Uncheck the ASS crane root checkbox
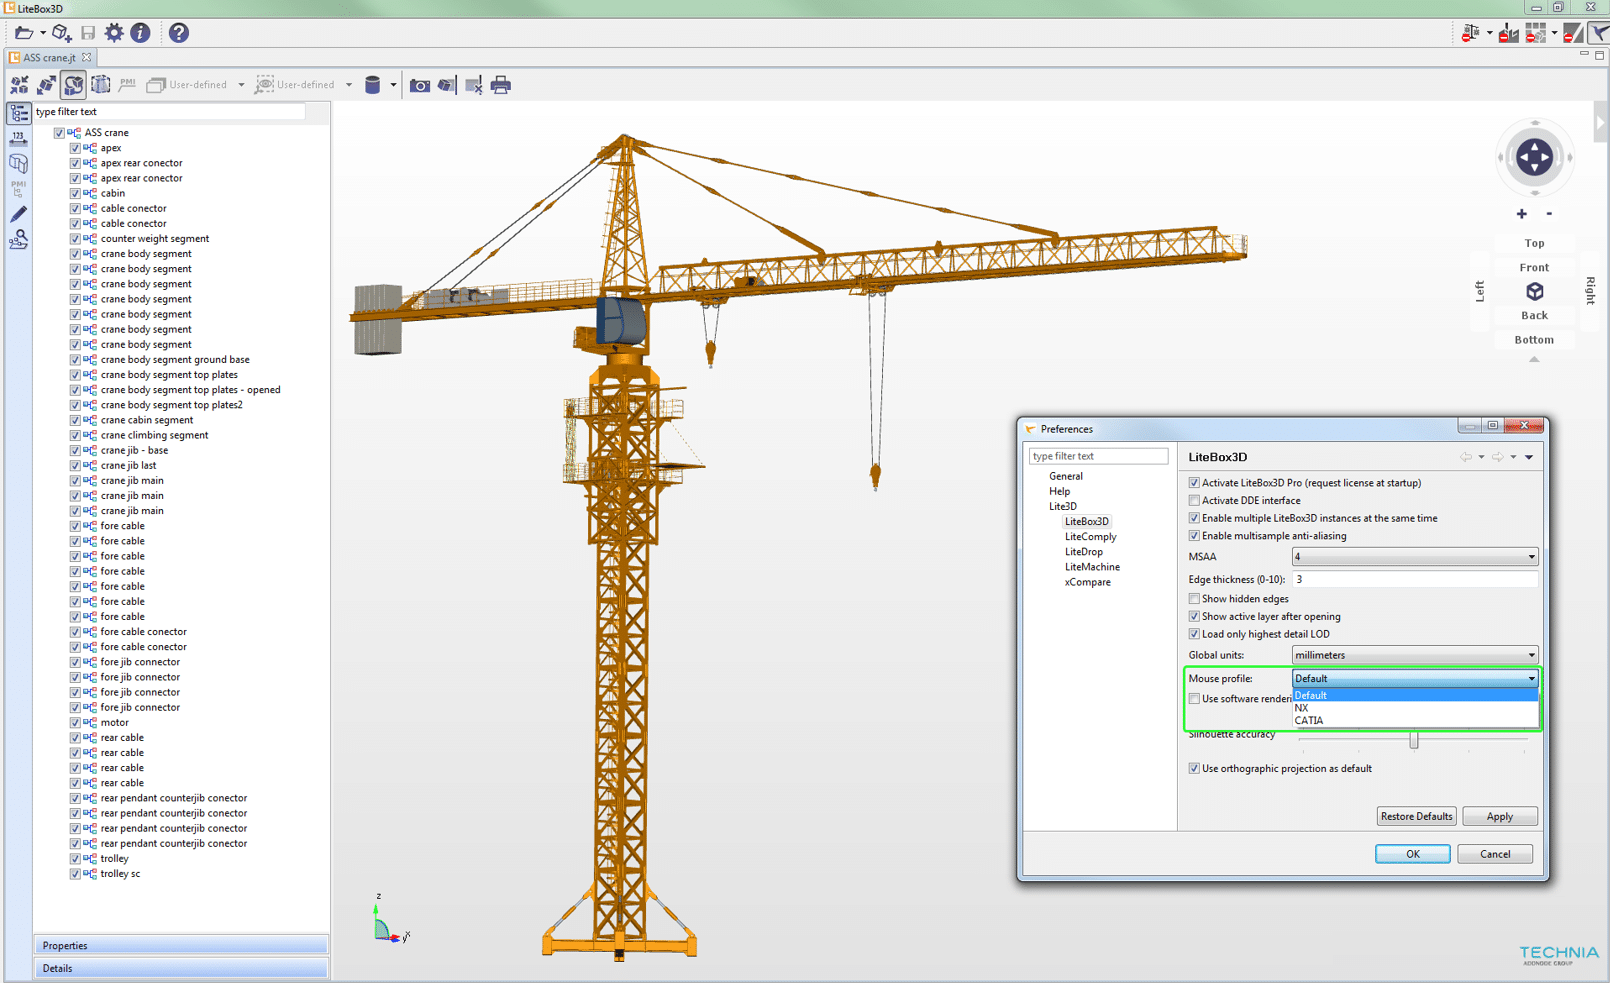The height and width of the screenshot is (983, 1610). 59,133
